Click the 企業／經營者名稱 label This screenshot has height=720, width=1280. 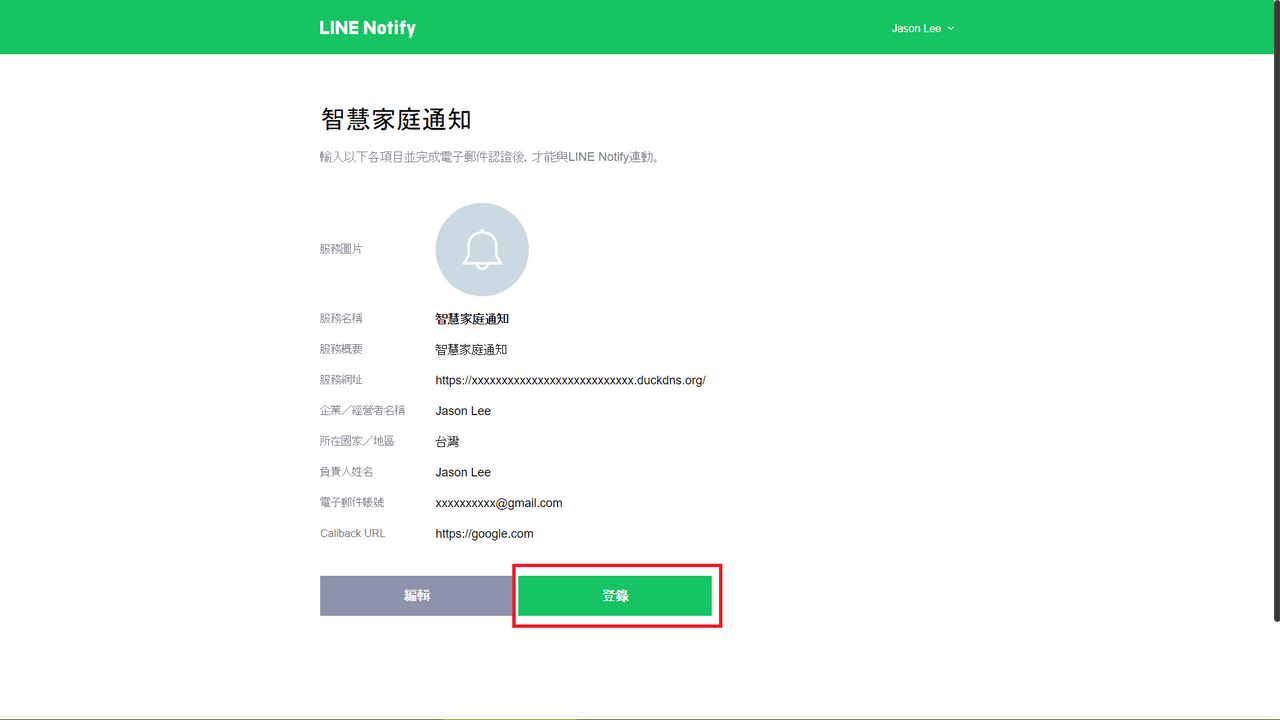click(363, 411)
